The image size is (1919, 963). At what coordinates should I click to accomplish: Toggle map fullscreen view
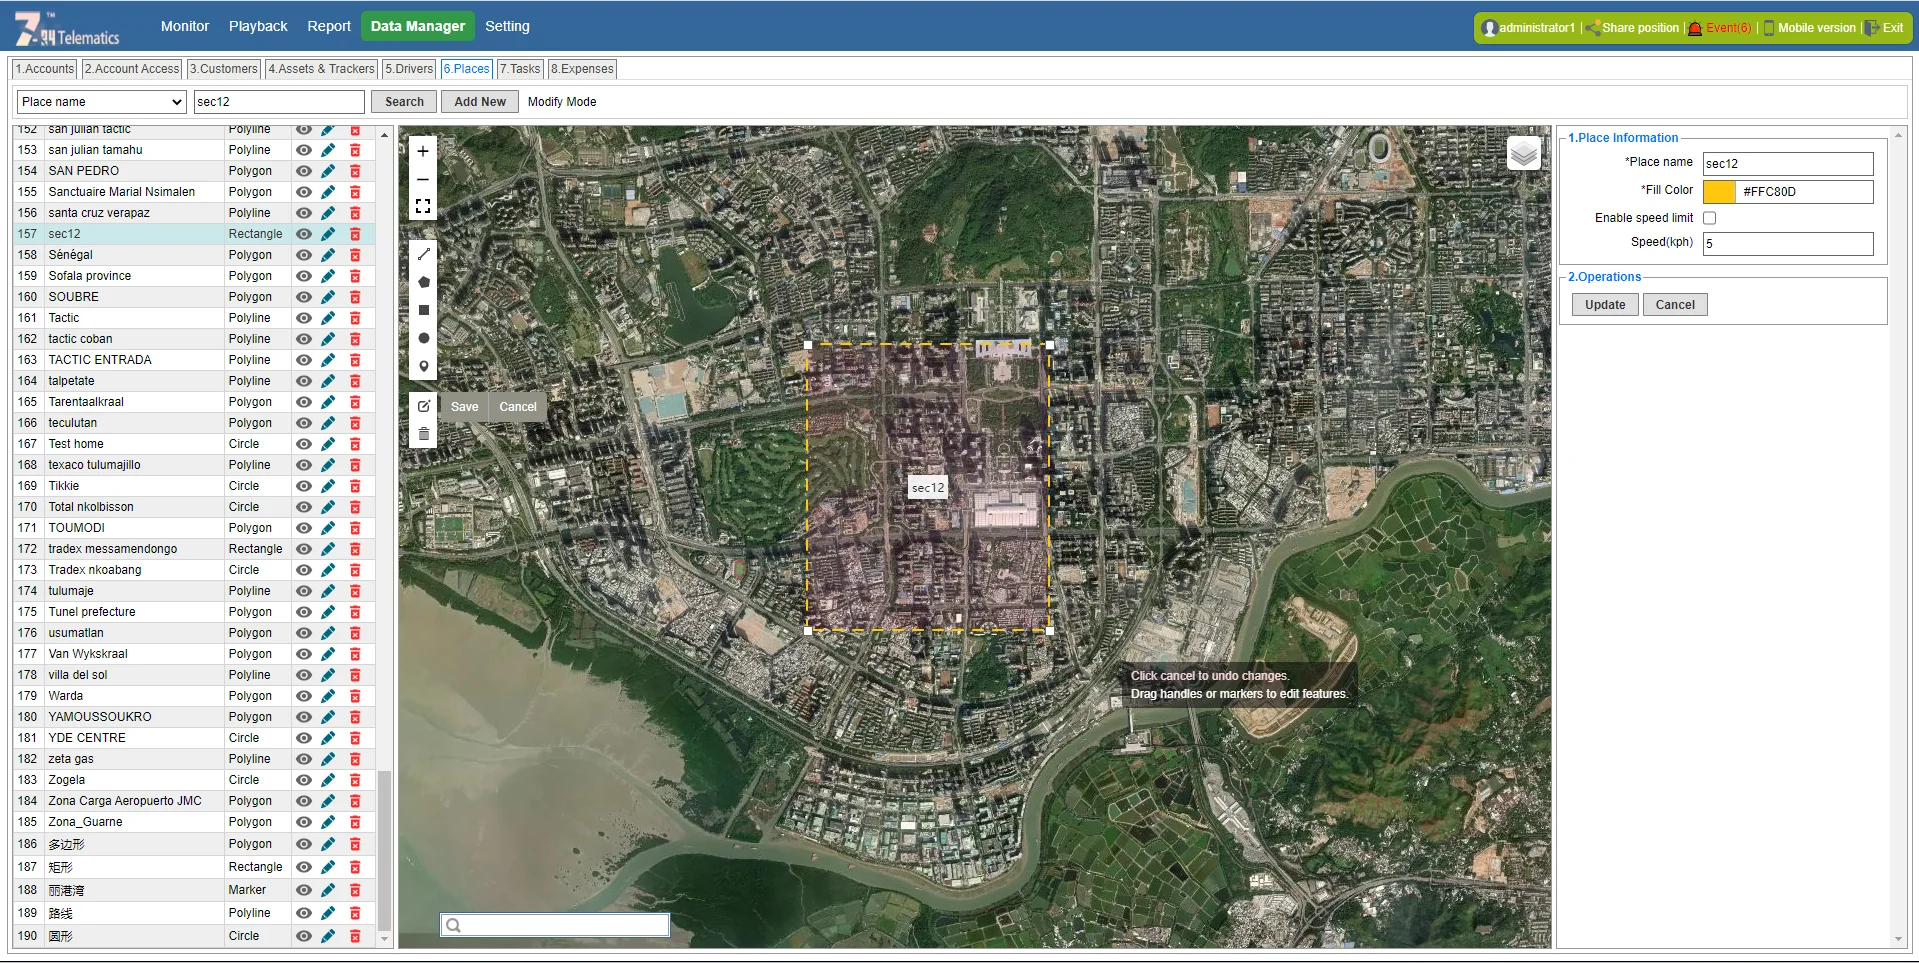(x=423, y=206)
